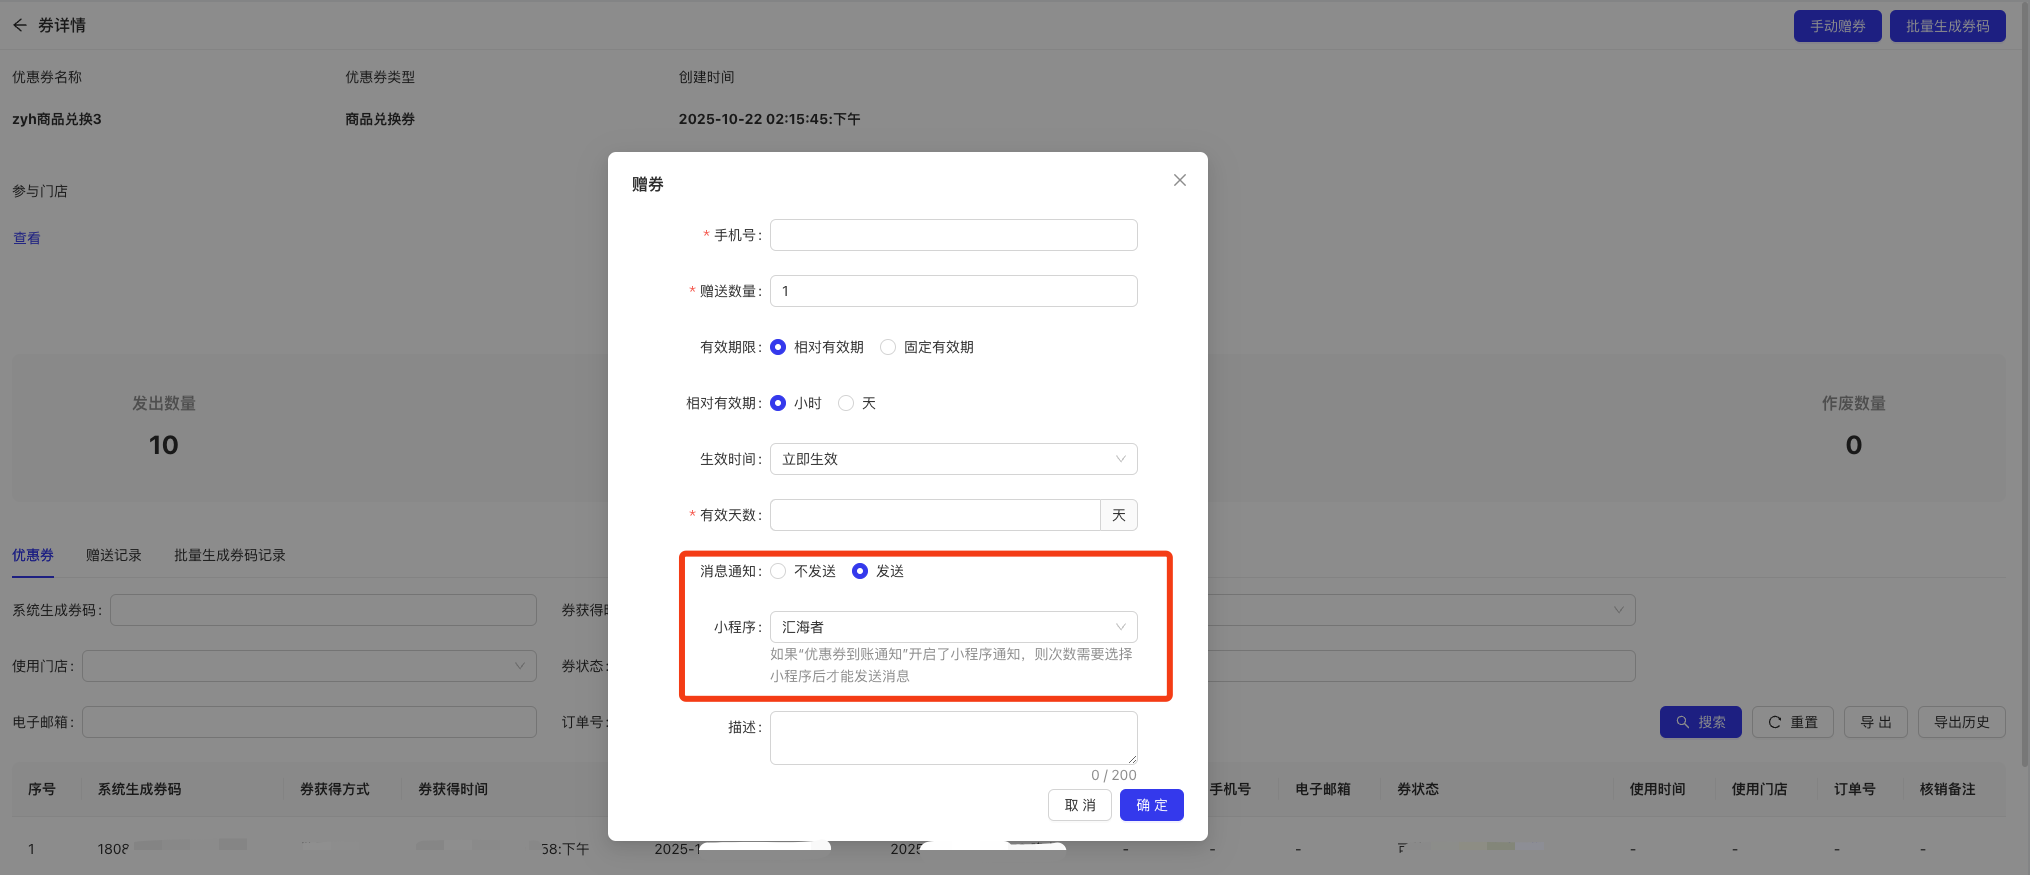Click the magnifier 搜索 button
Image resolution: width=2030 pixels, height=875 pixels.
1700,722
